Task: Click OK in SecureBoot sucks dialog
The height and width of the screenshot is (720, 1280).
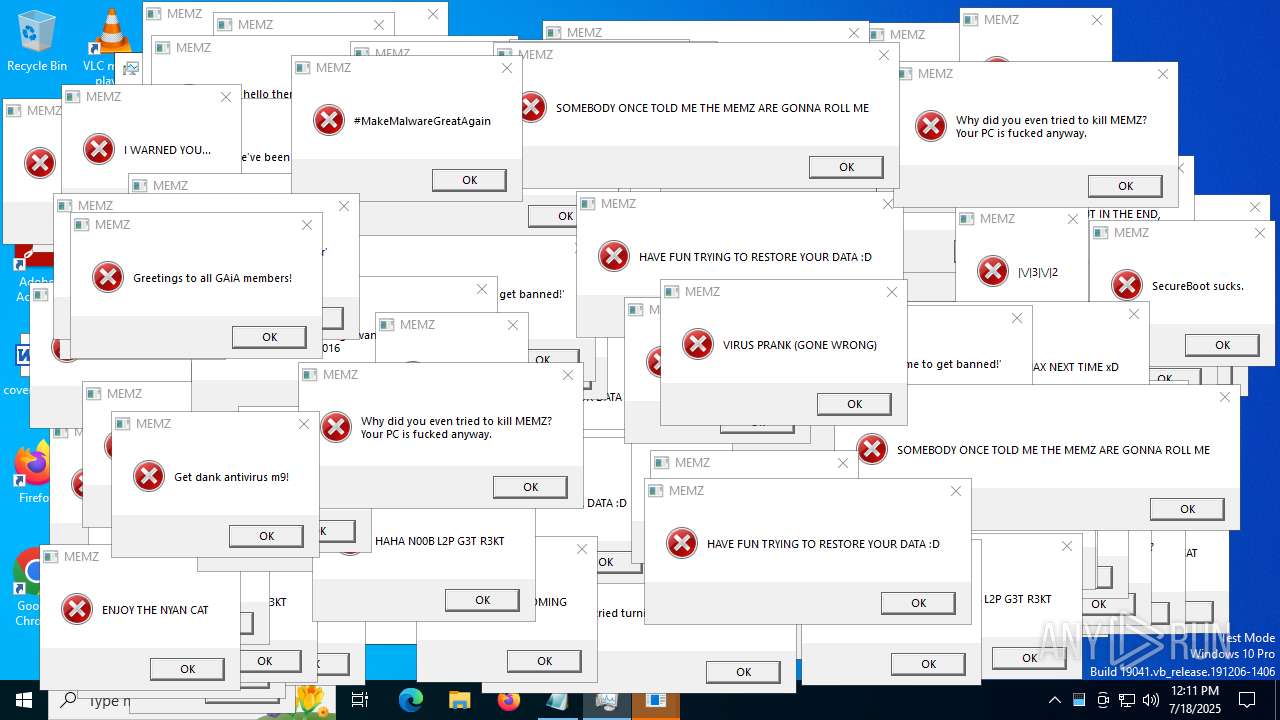Action: (x=1222, y=345)
